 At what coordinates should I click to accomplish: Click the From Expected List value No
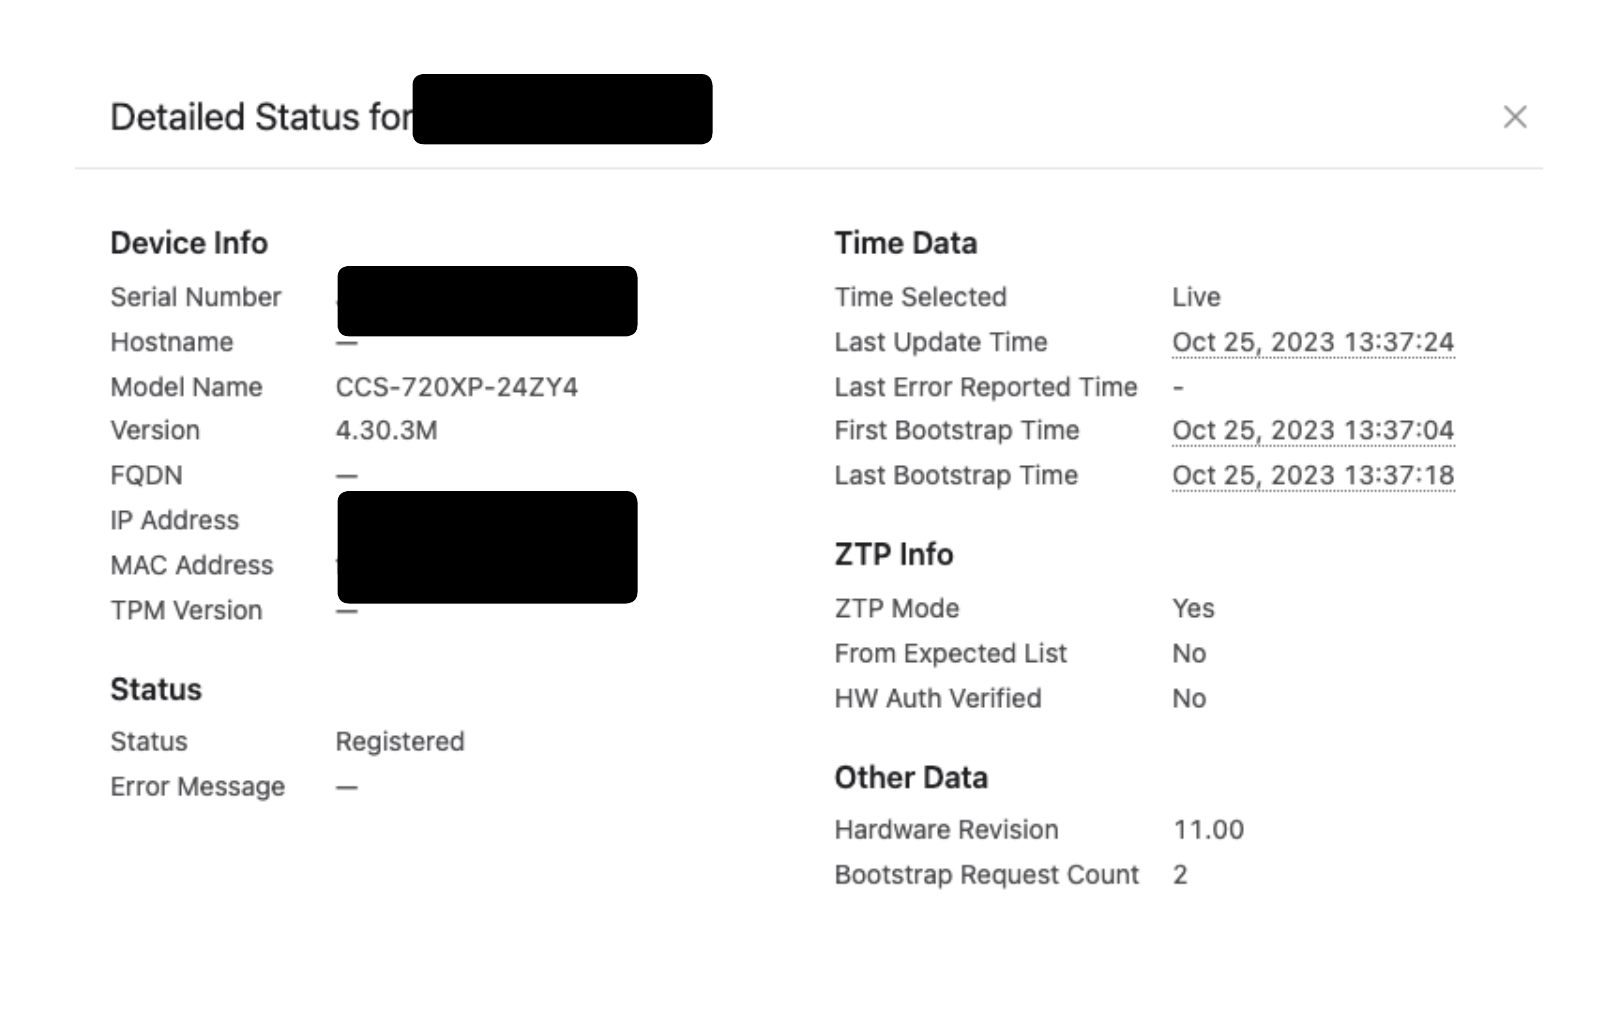tap(1188, 653)
